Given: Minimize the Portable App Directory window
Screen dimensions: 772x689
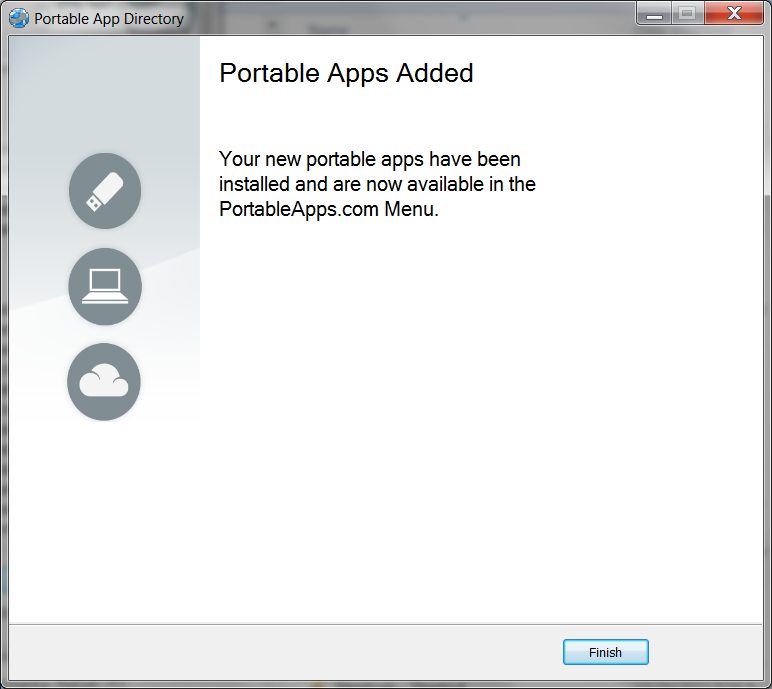Looking at the screenshot, I should tap(654, 12).
